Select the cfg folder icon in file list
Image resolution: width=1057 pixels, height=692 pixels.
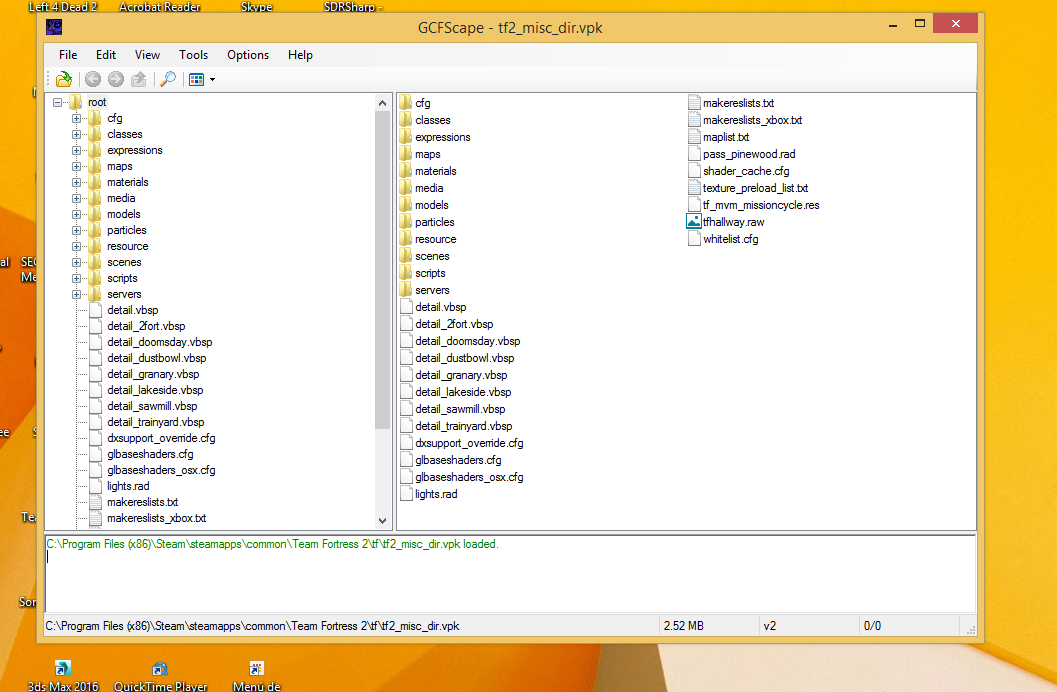click(x=405, y=102)
